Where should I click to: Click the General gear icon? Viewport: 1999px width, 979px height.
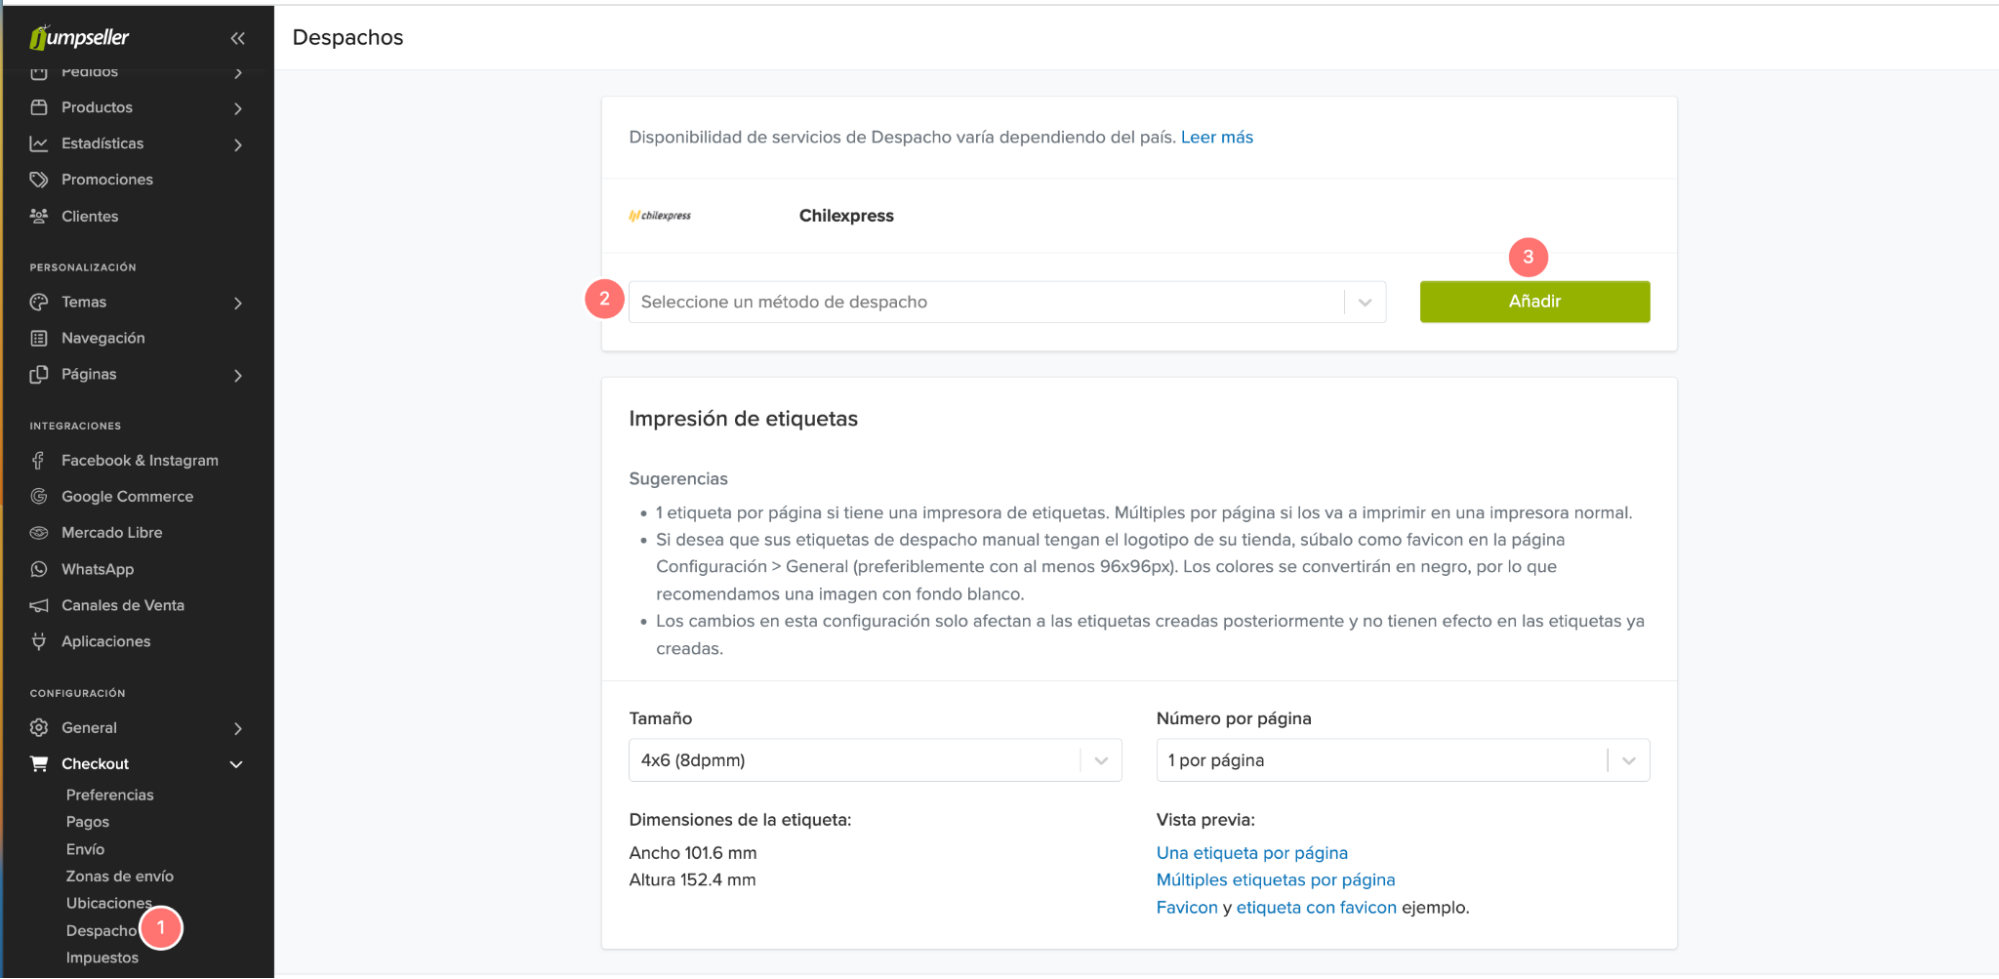39,728
